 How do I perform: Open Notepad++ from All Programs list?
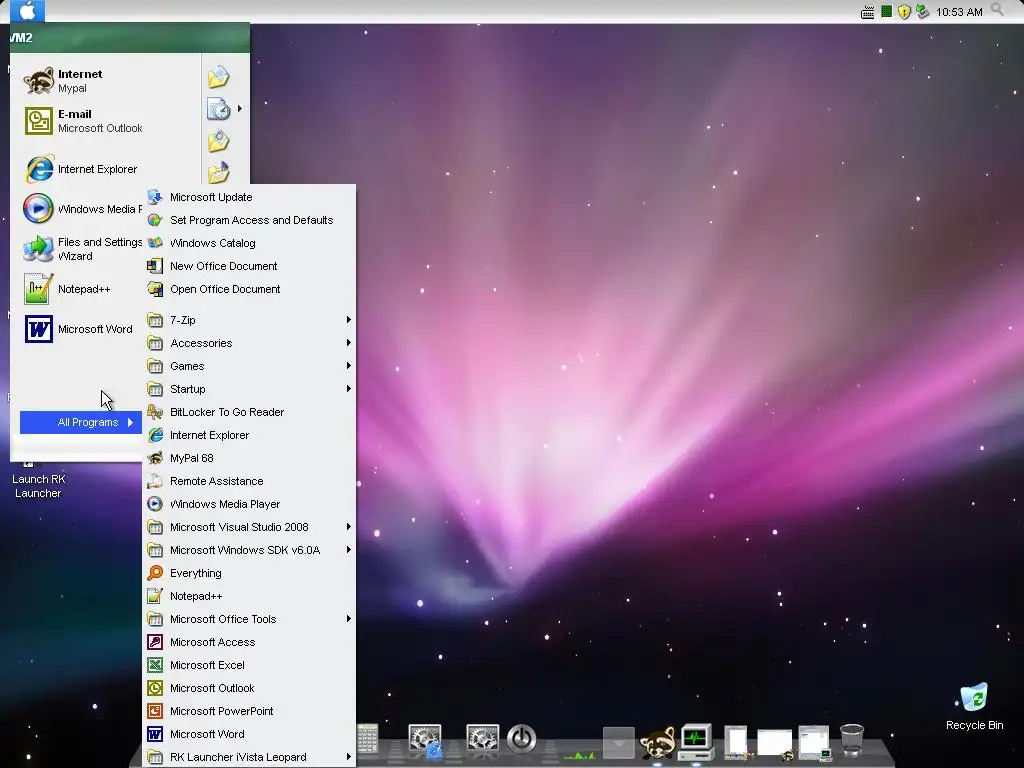pyautogui.click(x=249, y=596)
